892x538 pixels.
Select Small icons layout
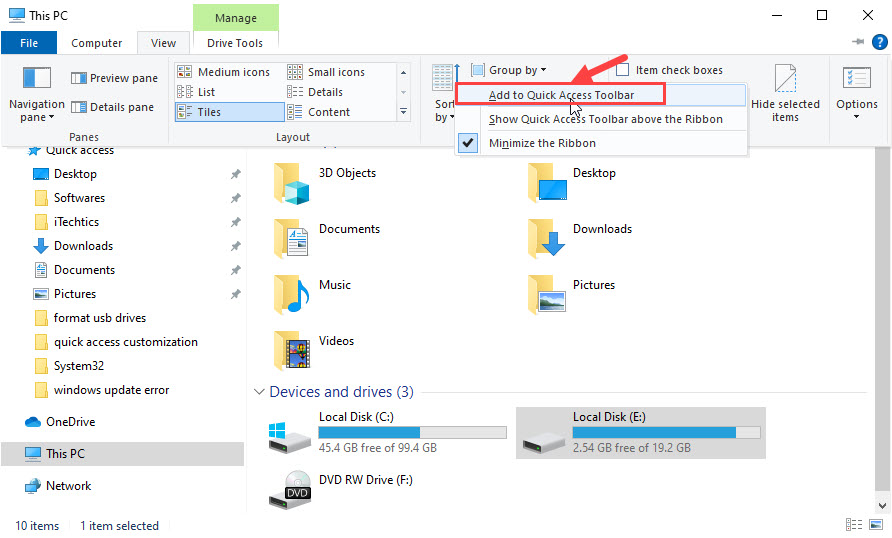click(326, 72)
